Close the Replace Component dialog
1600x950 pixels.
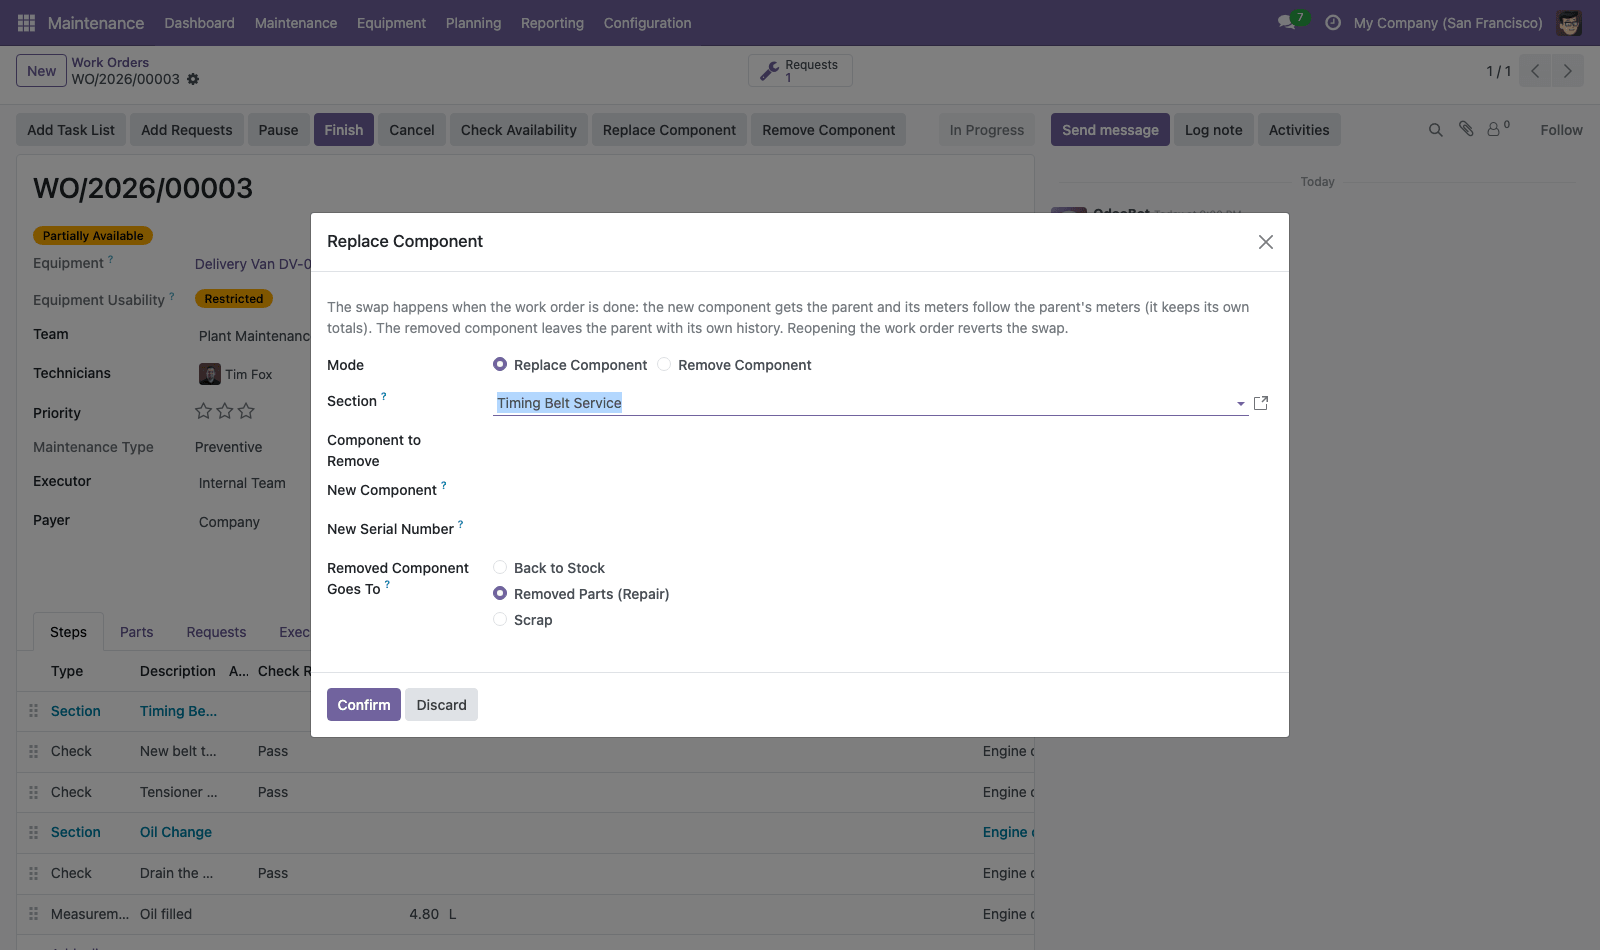(x=1265, y=242)
